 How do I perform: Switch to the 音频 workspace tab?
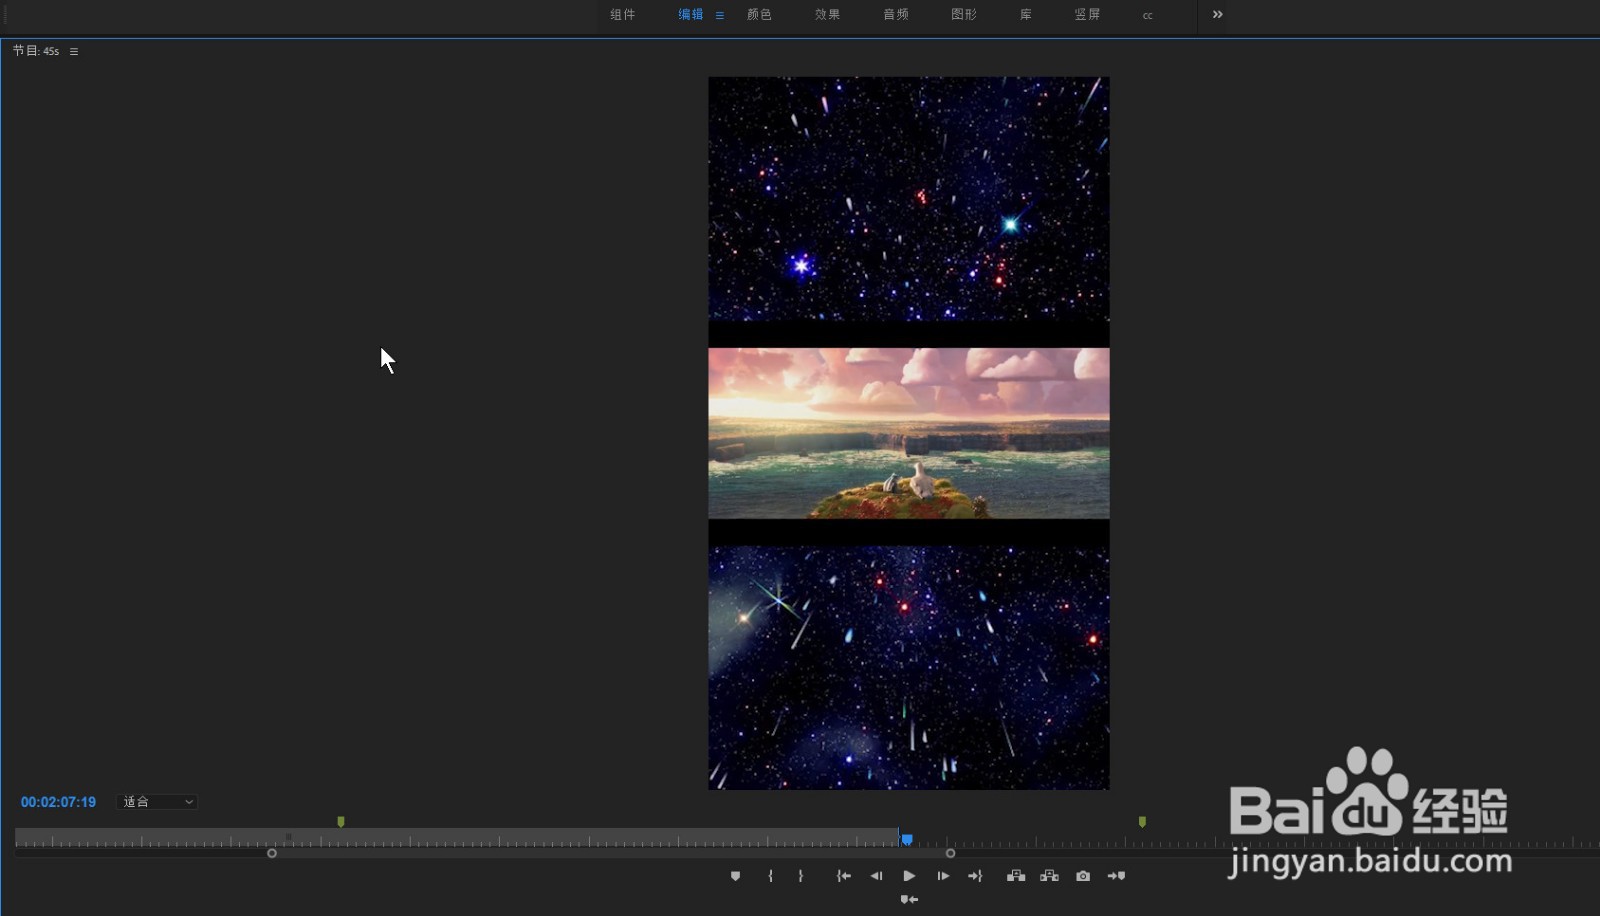(x=896, y=15)
